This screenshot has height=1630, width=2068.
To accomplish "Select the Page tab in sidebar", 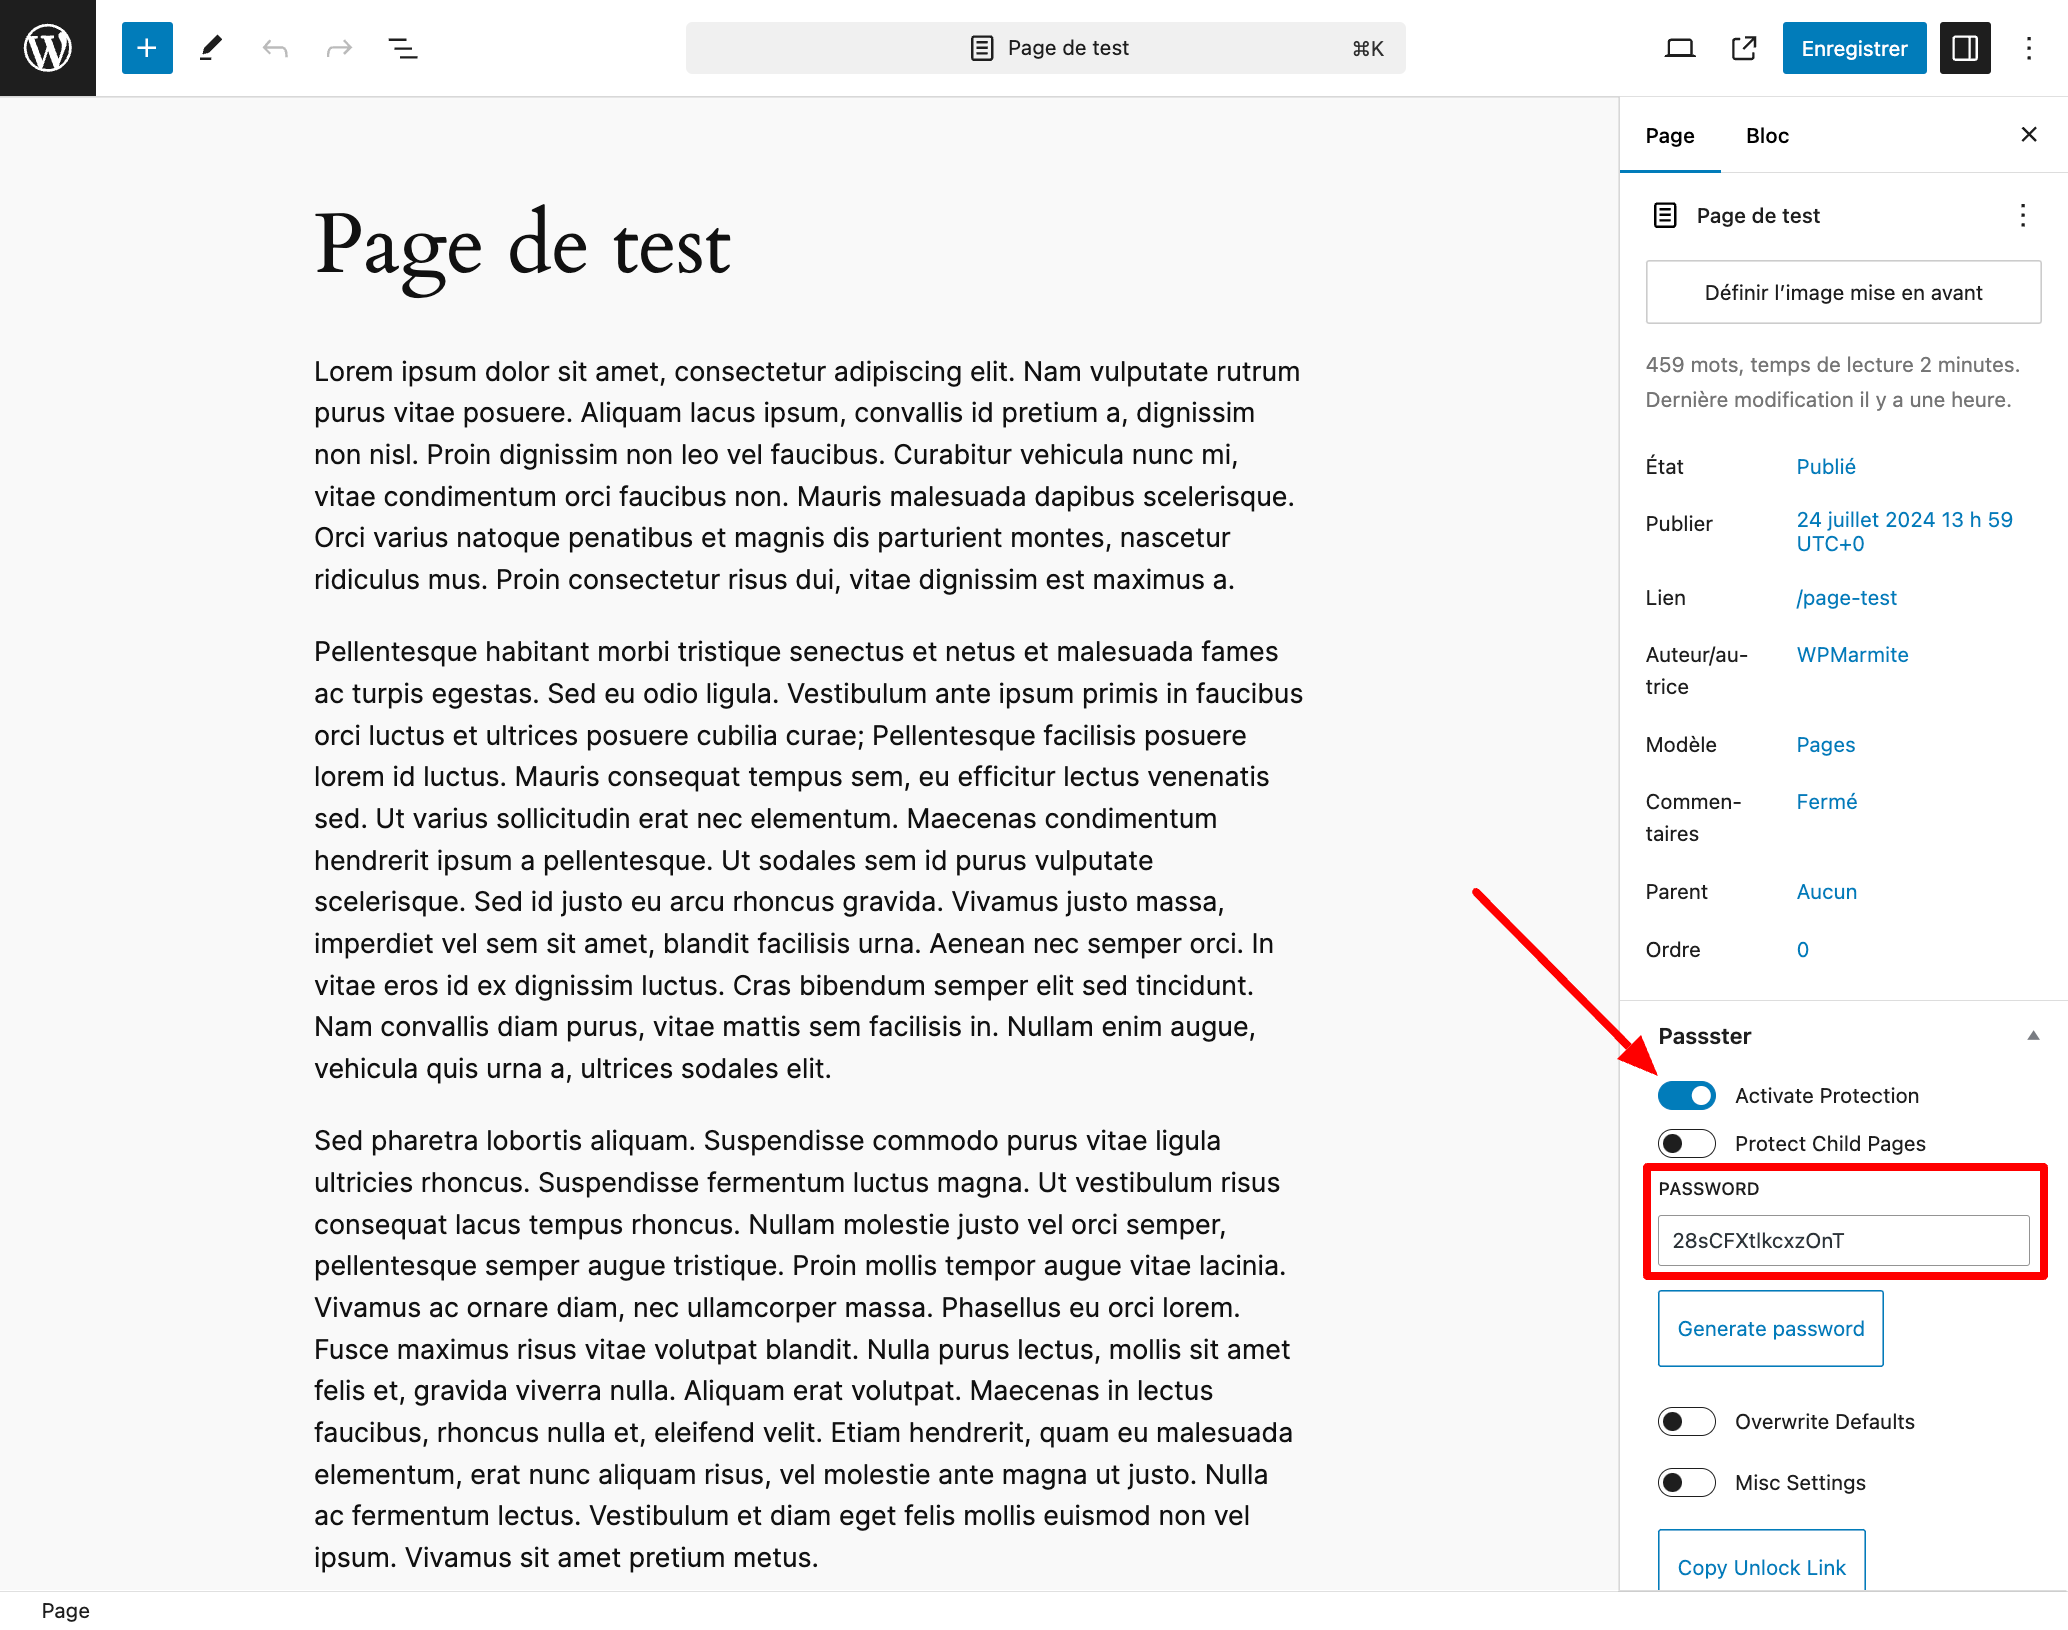I will tap(1669, 136).
